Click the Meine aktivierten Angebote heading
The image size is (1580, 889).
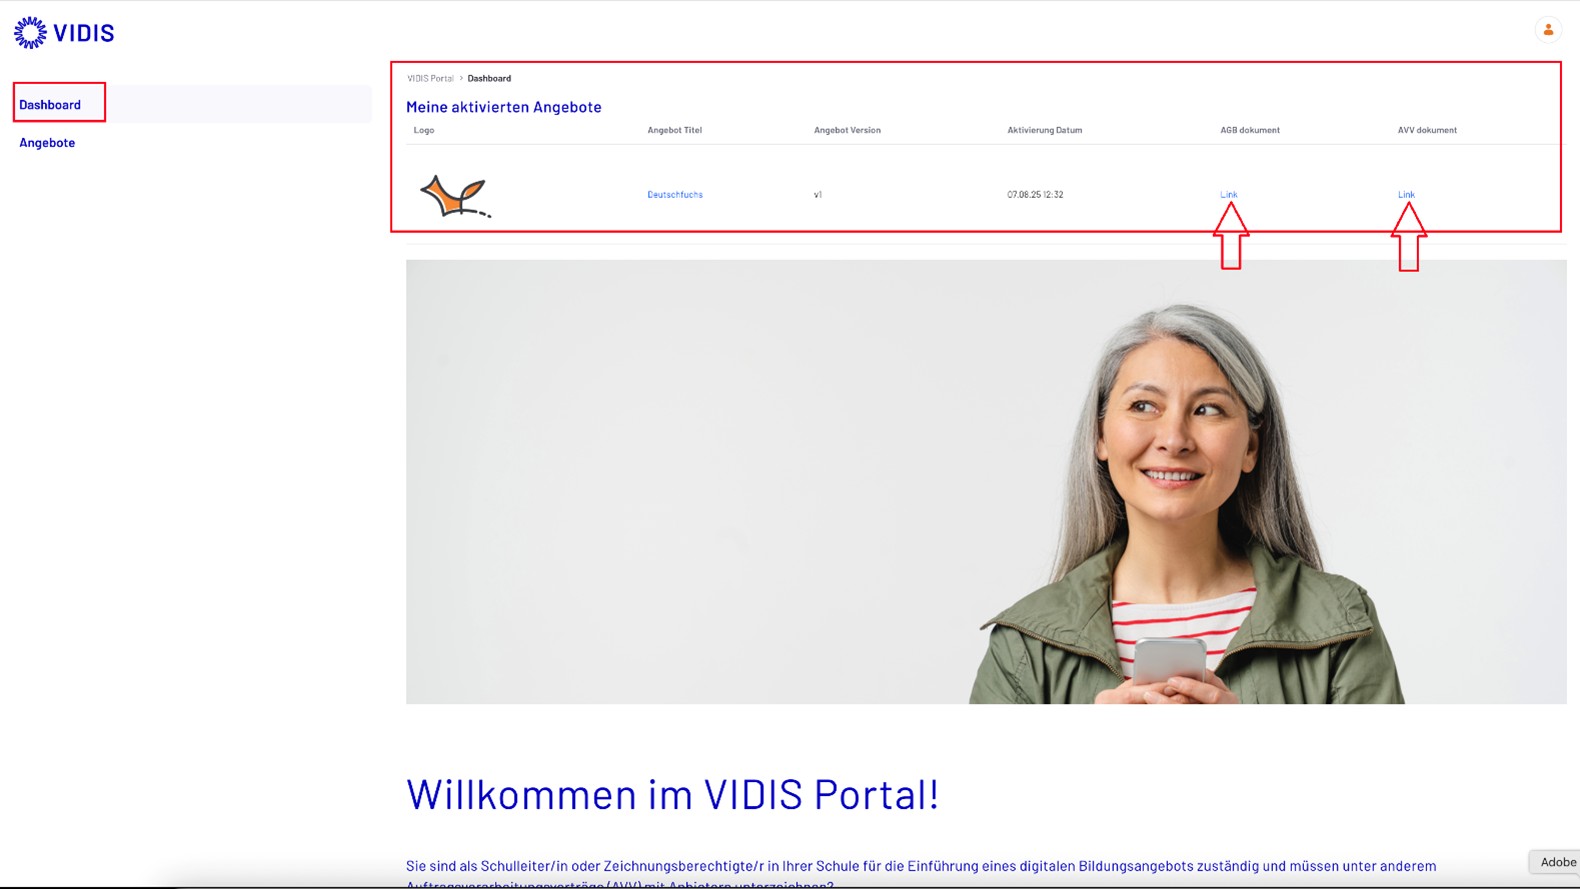click(504, 107)
